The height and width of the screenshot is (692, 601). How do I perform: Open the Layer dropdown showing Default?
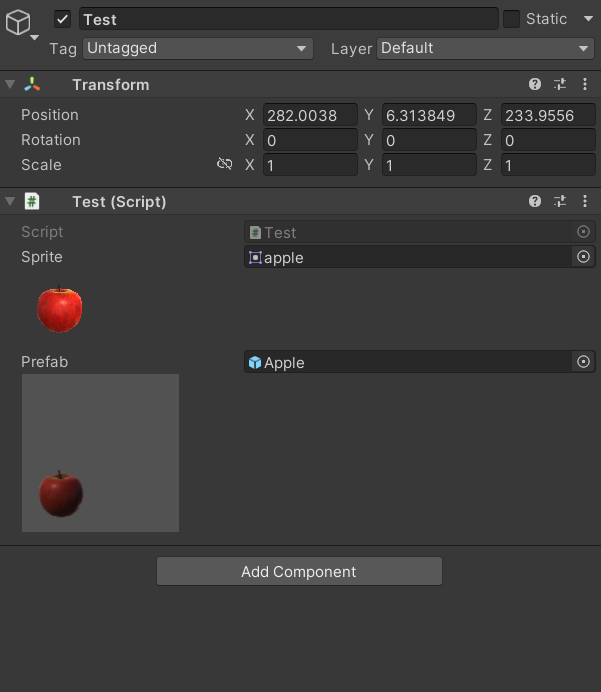point(486,48)
